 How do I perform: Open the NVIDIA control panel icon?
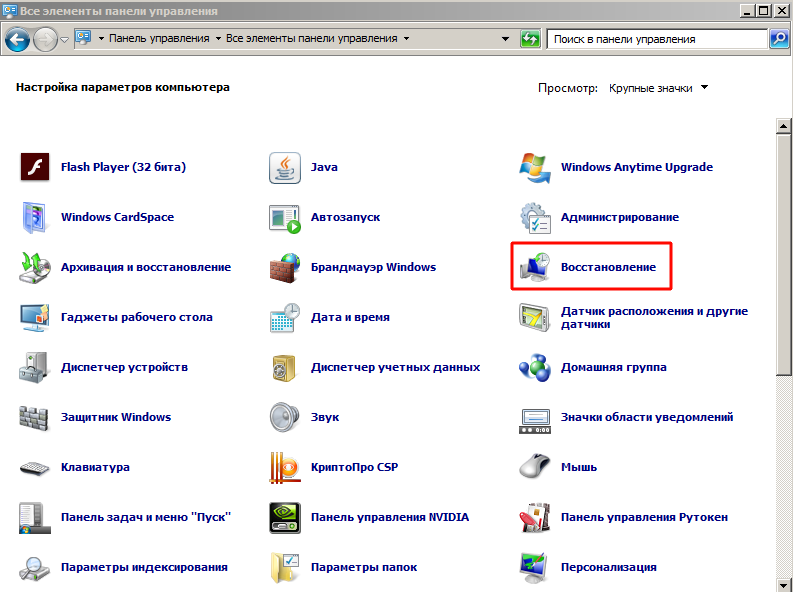(285, 518)
